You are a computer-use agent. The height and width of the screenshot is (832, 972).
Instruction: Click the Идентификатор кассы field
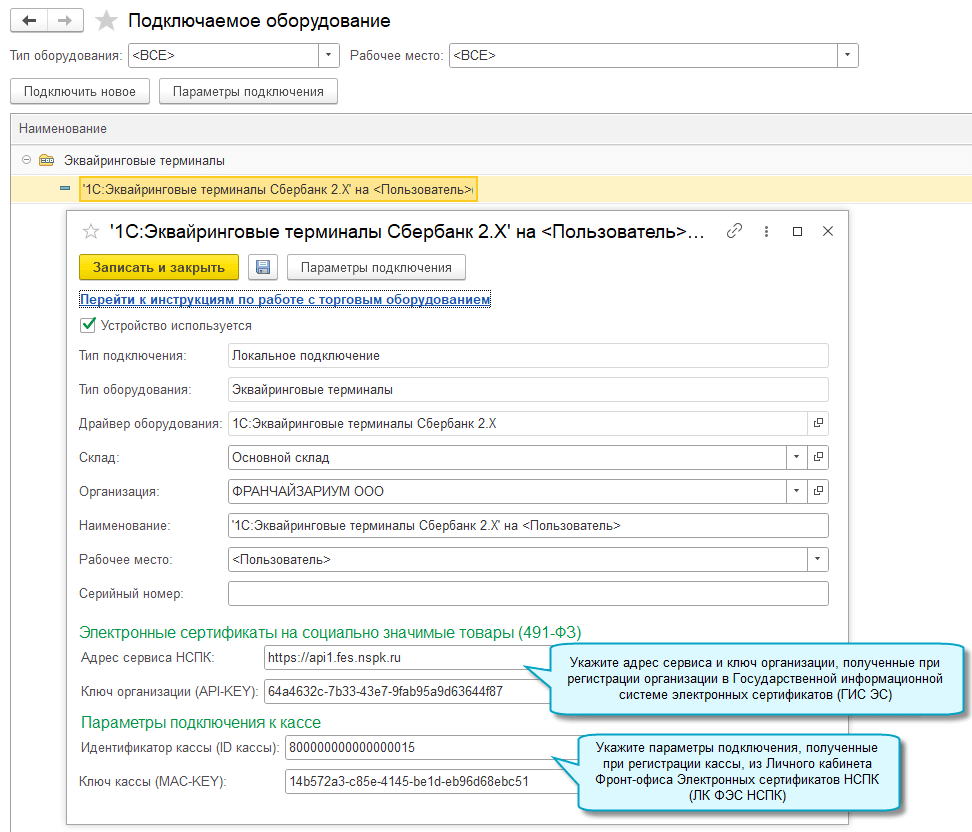tap(432, 748)
